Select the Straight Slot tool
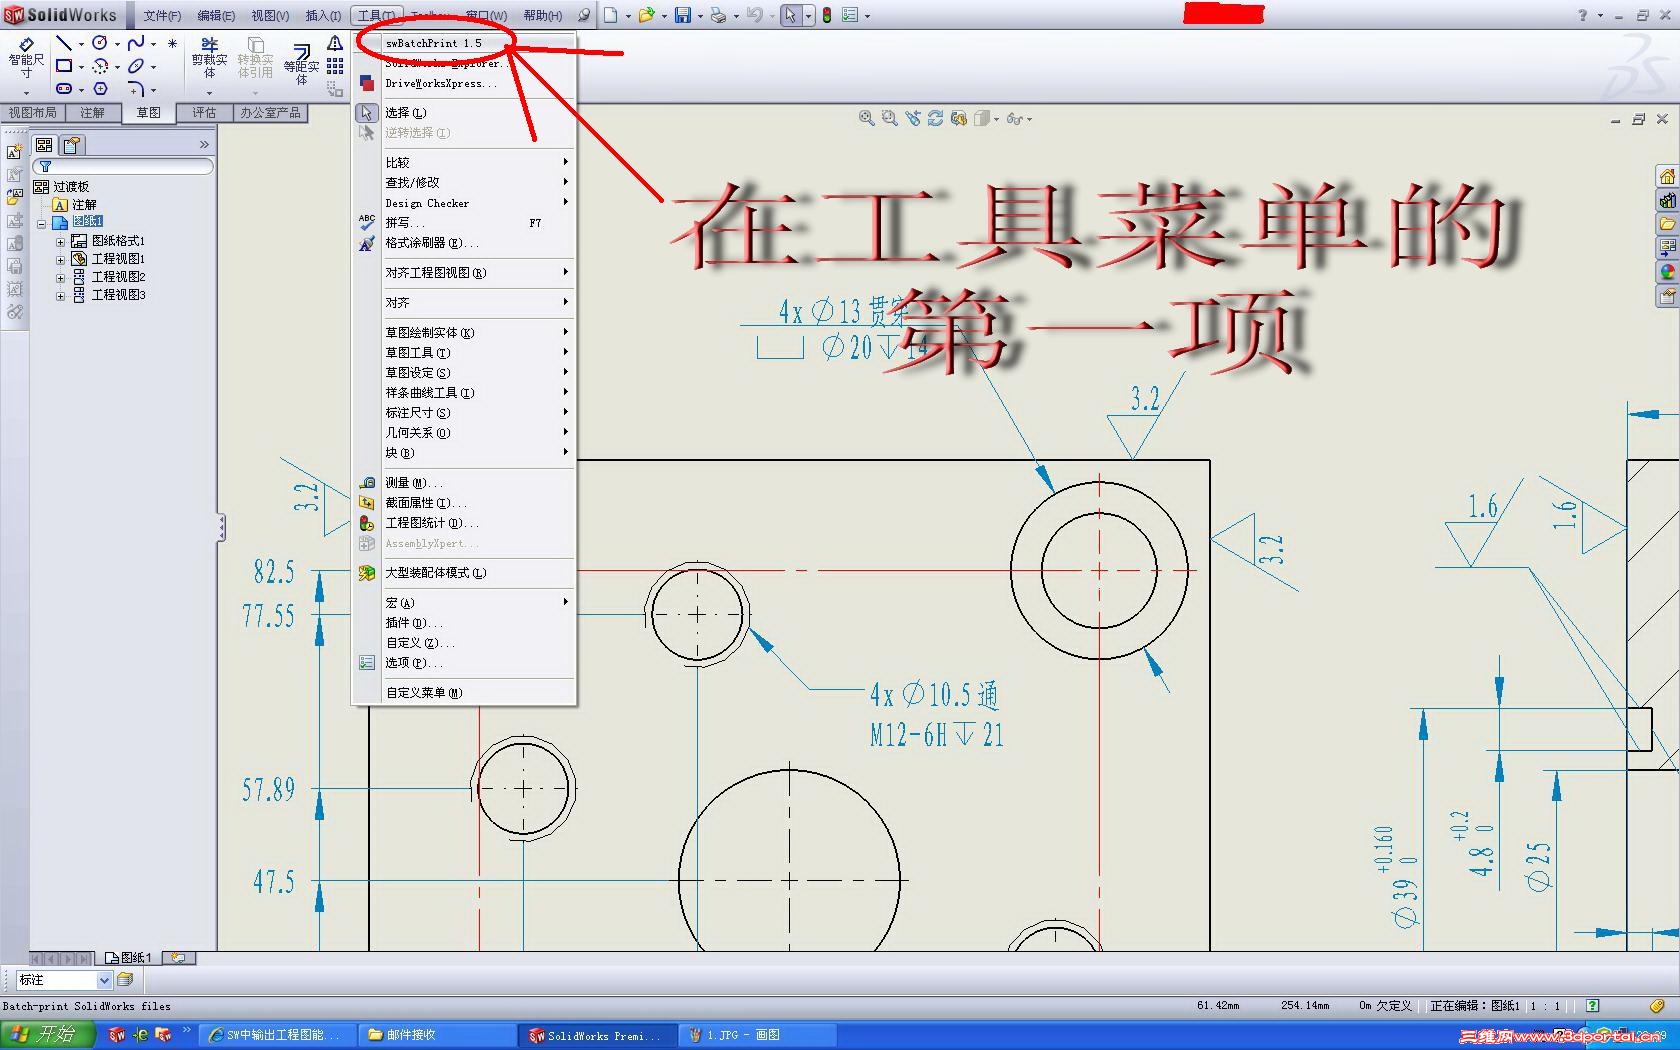 point(63,89)
